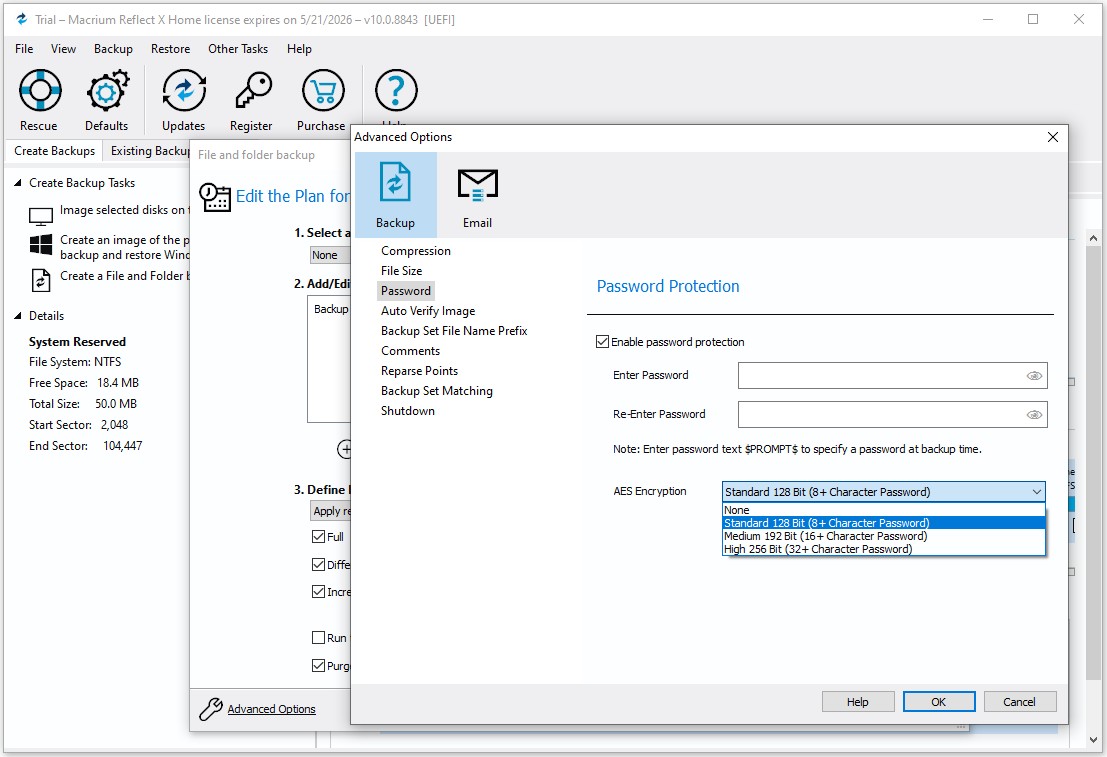This screenshot has width=1107, height=757.
Task: Select the Comments option
Action: tap(410, 351)
